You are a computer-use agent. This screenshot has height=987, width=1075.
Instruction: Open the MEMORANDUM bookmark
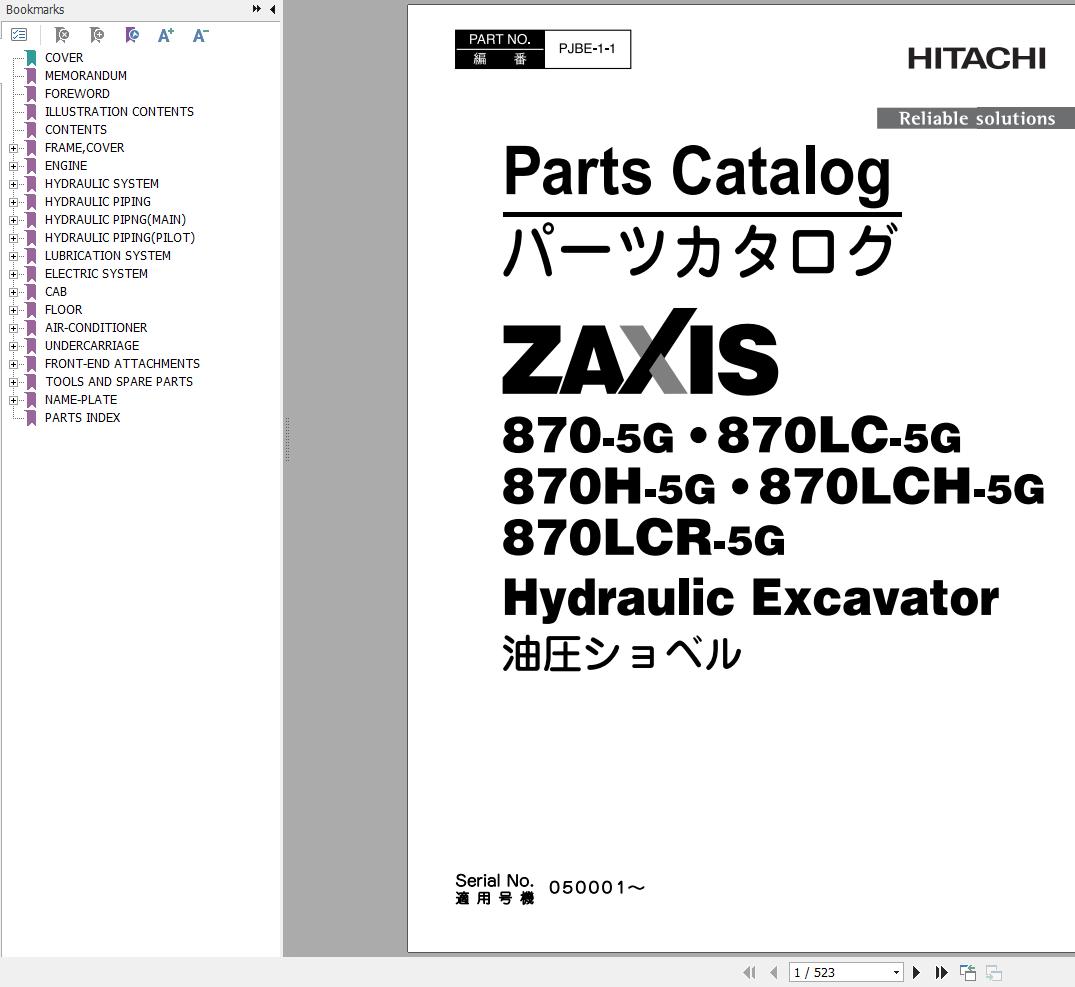click(86, 75)
